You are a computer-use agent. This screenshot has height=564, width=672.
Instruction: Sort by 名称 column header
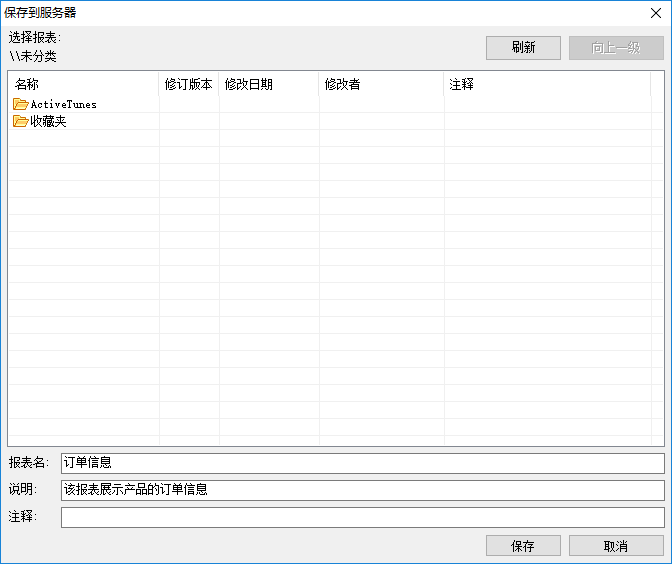click(84, 84)
